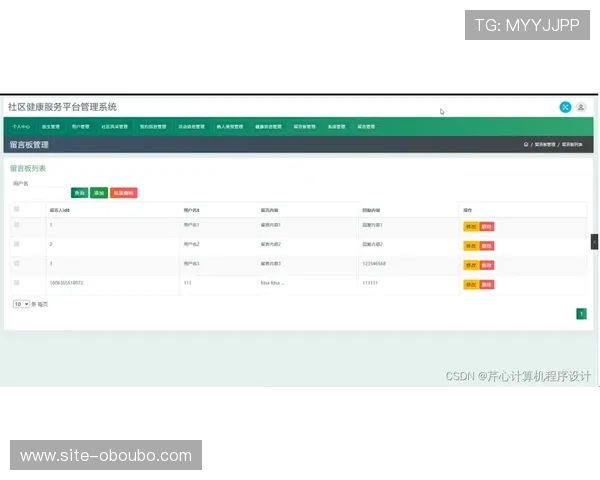The width and height of the screenshot is (600, 480).
Task: Open the 用户管理 menu item
Action: tap(80, 127)
